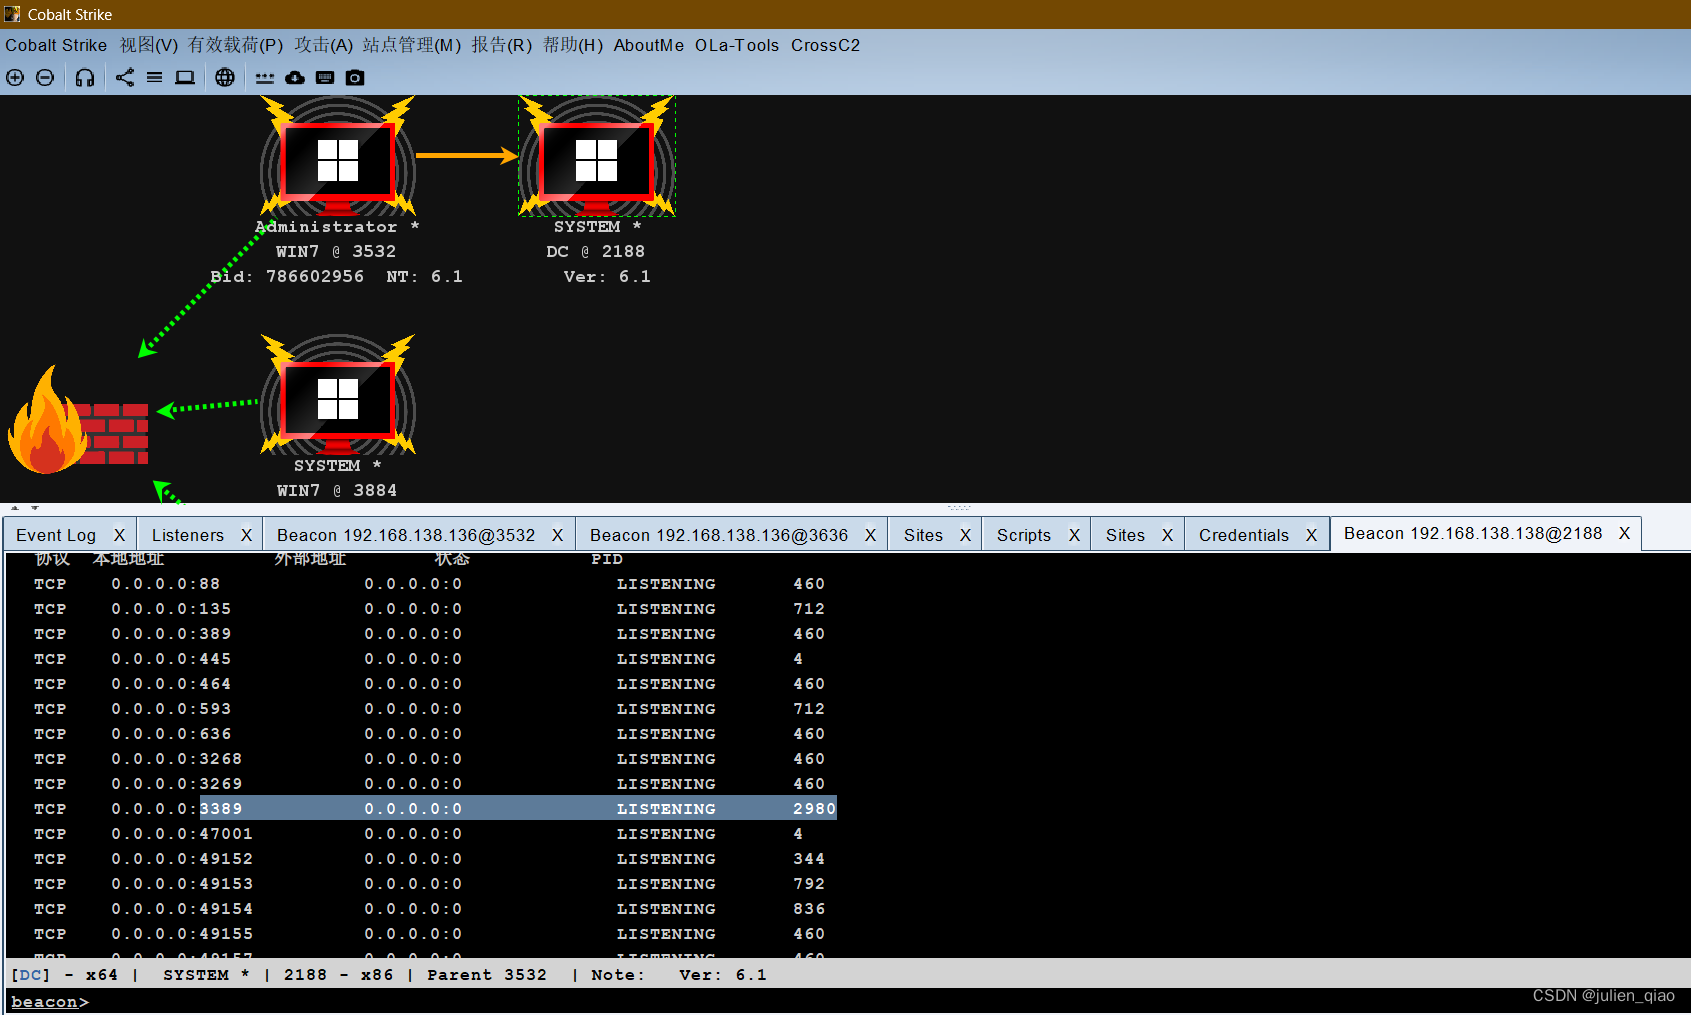Close the Scripts tab
1691x1015 pixels.
tap(1074, 535)
